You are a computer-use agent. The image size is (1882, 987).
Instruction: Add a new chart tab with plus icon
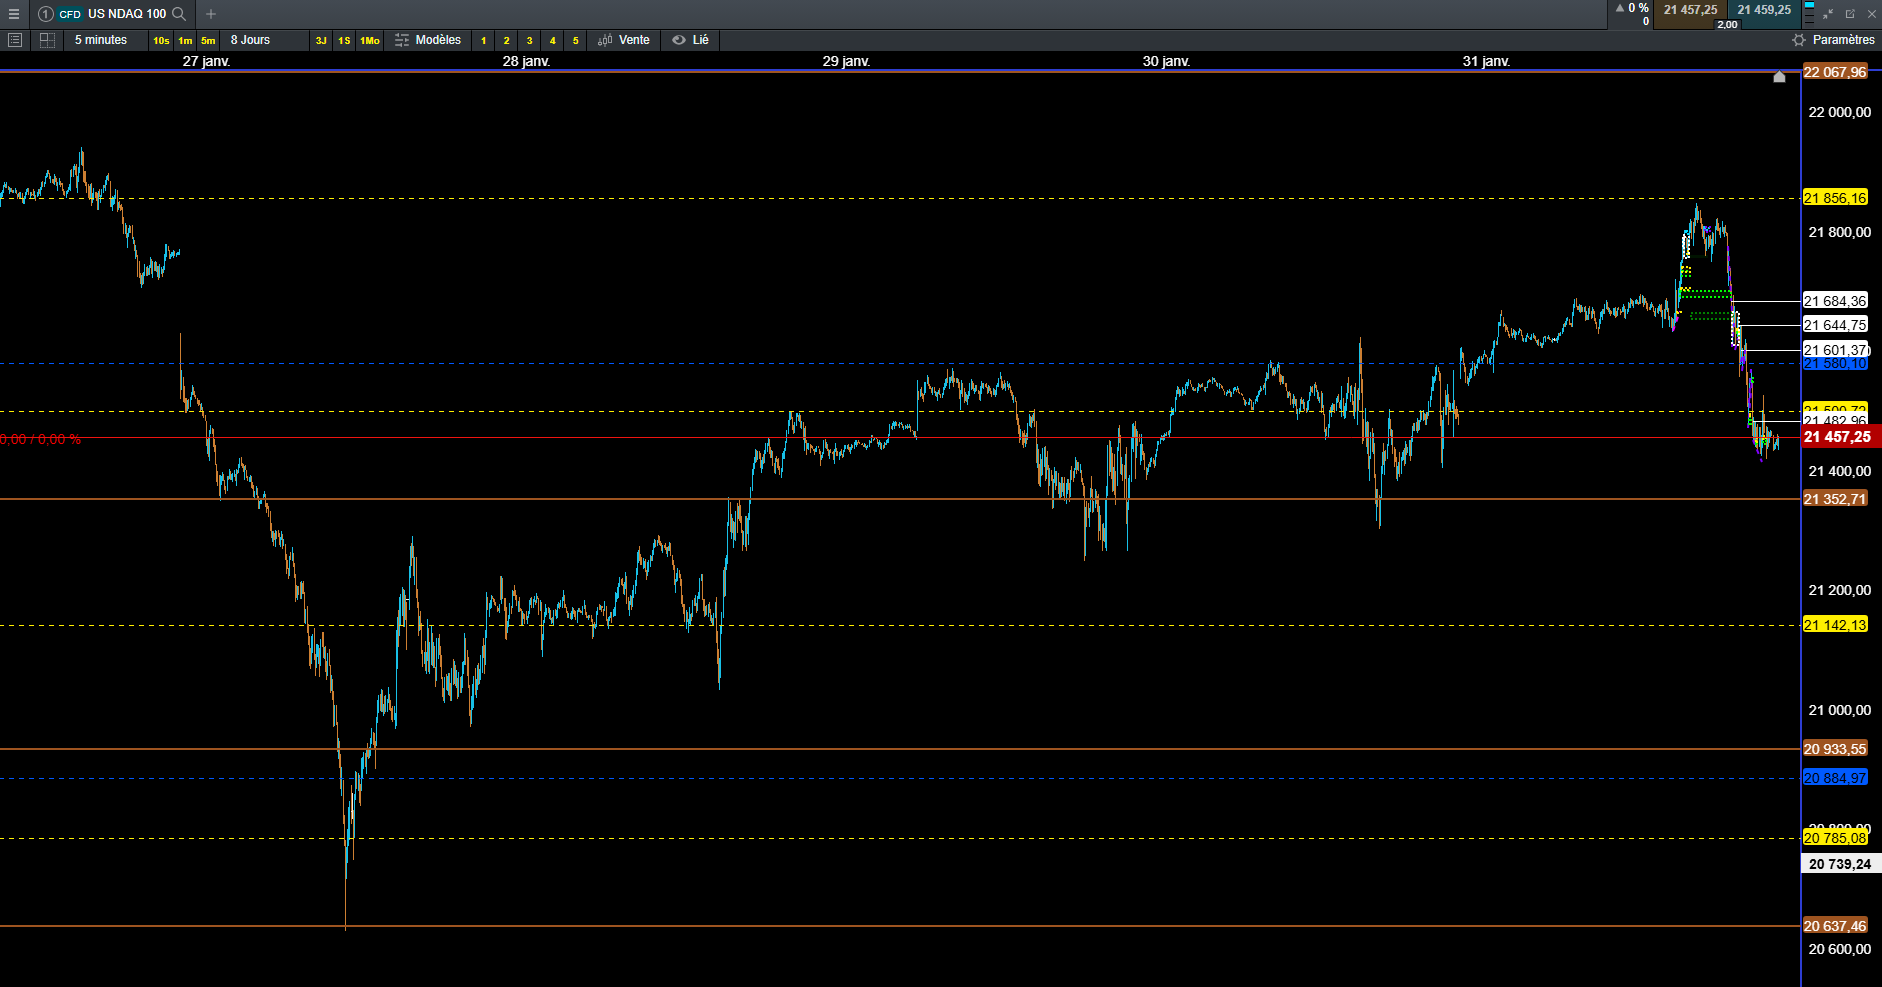click(x=211, y=14)
